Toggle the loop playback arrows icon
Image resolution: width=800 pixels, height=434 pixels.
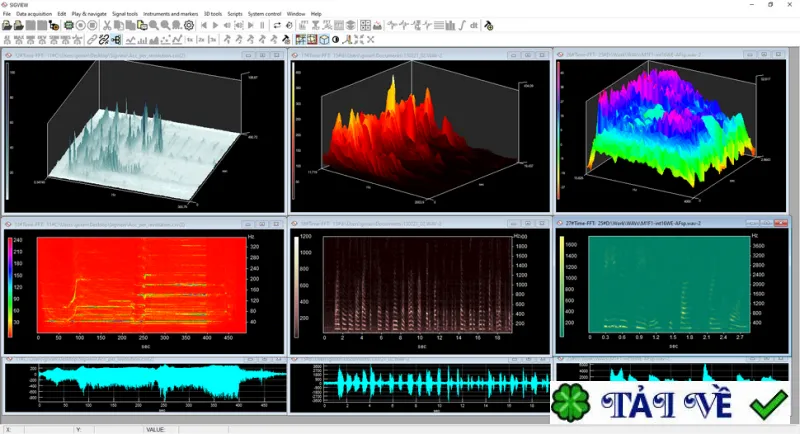click(277, 25)
